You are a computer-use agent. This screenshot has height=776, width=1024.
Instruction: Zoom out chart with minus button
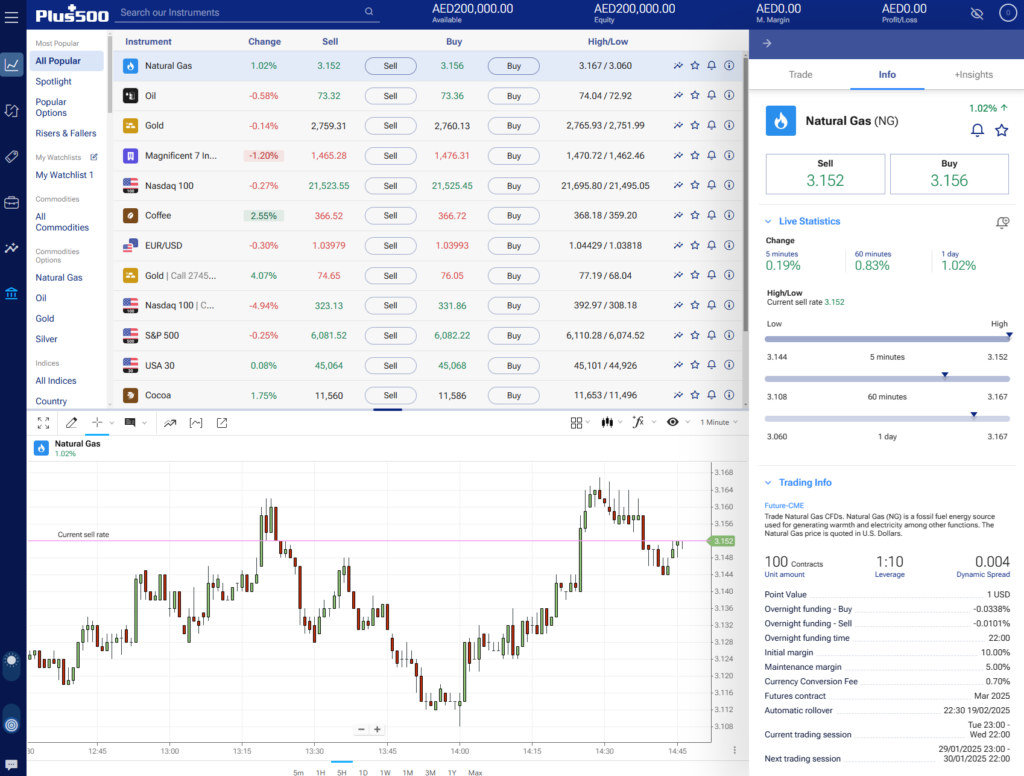coord(361,729)
